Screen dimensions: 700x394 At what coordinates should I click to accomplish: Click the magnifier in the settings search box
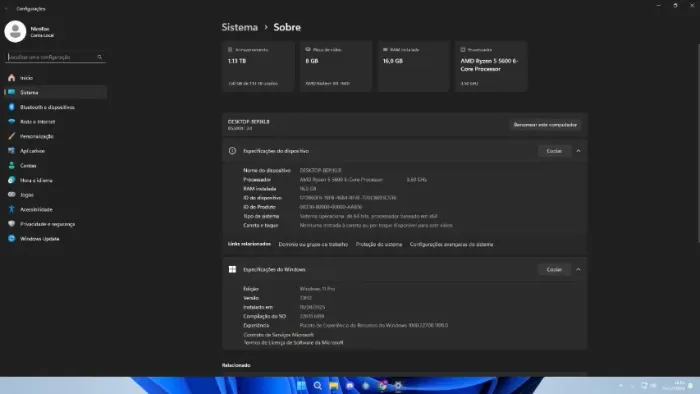(x=100, y=57)
